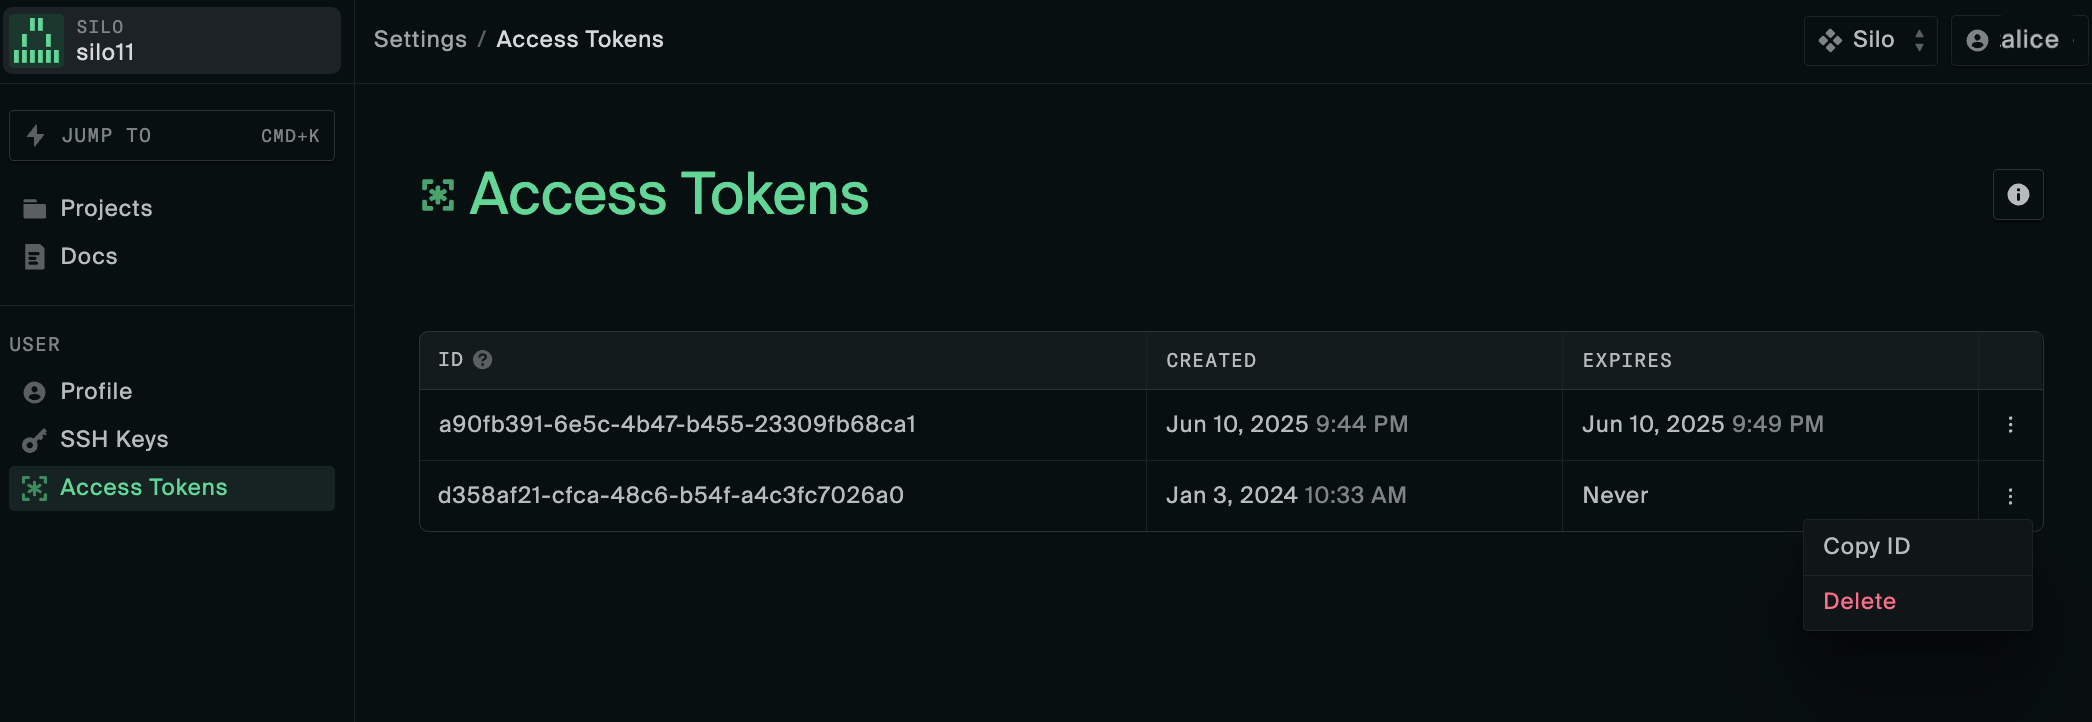Screen dimensions: 2092x722
Task: Click the token ID d358af21-cfca-48c6-b54f-a4c3fc7026a0
Action: [671, 496]
